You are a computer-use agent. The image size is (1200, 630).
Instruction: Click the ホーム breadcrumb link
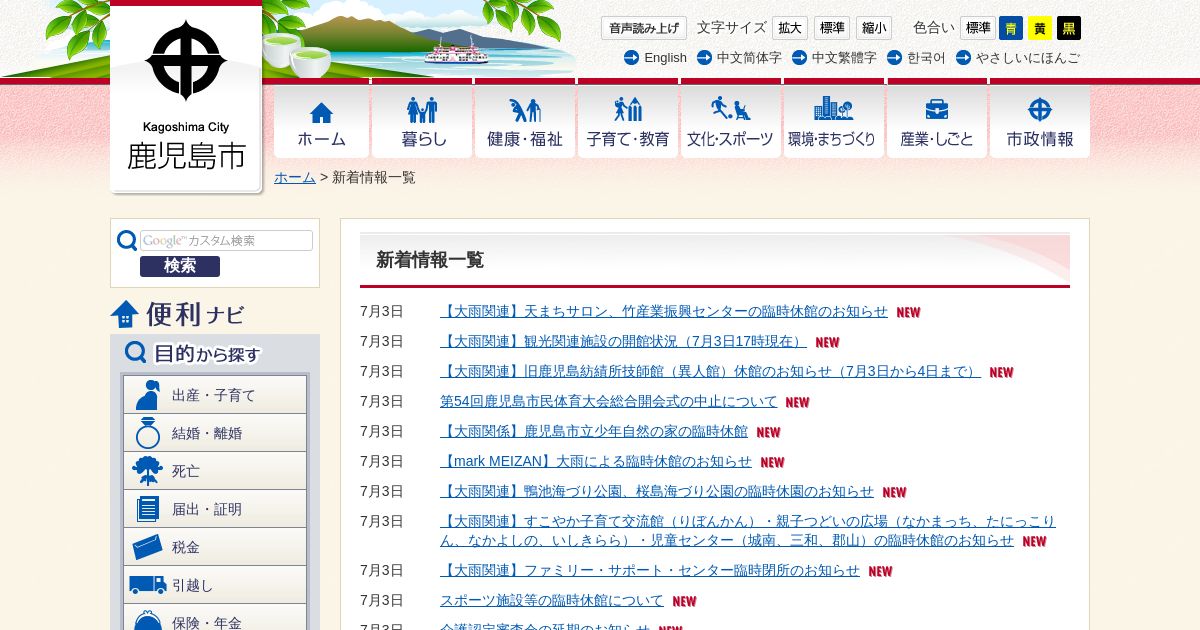(295, 177)
